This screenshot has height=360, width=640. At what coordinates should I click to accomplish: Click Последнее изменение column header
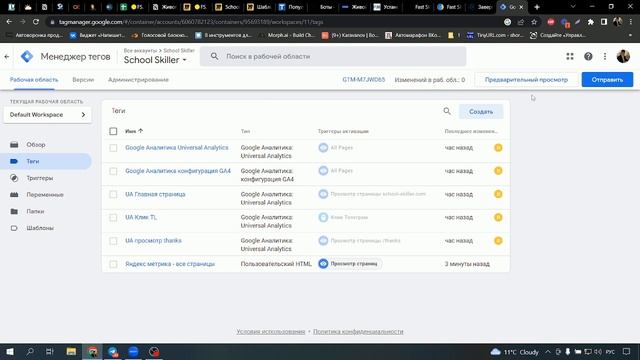pyautogui.click(x=471, y=131)
